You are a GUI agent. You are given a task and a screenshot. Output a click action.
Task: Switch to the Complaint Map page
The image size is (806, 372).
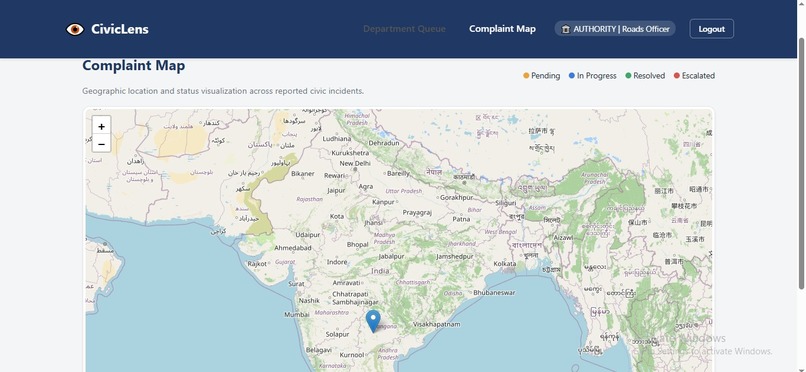click(x=502, y=29)
